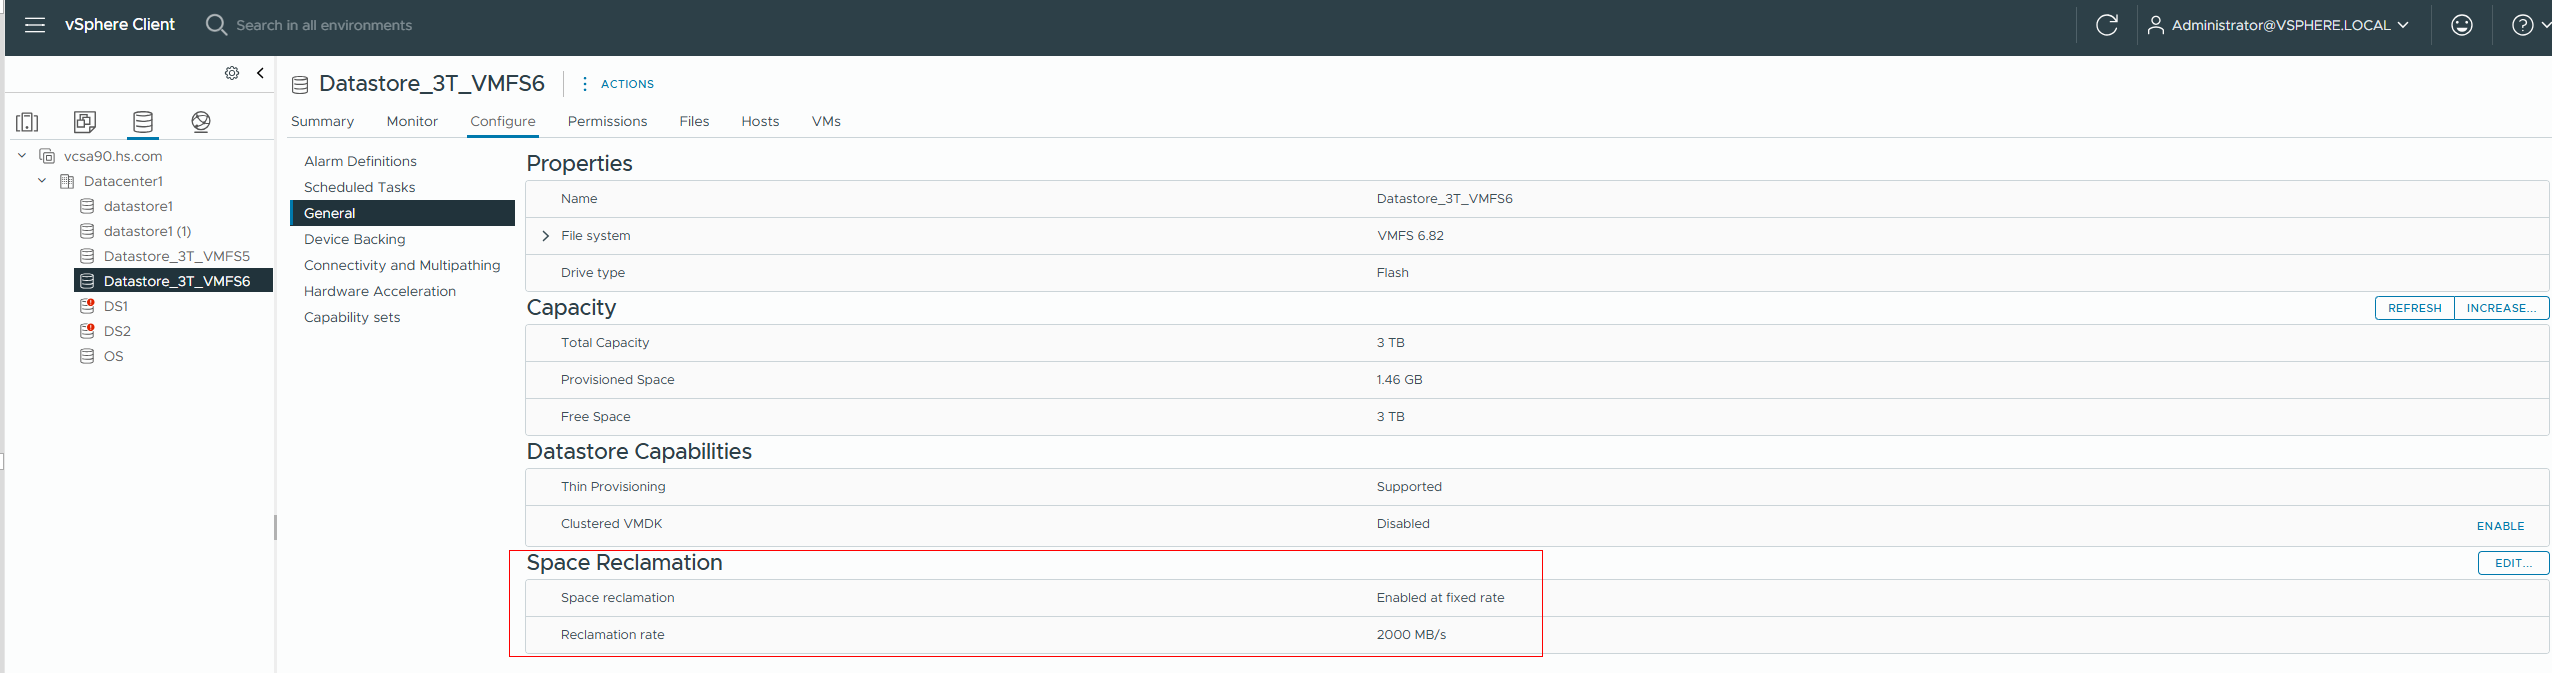Switch to Networking inventory view
This screenshot has height=673, width=2552.
tap(201, 122)
